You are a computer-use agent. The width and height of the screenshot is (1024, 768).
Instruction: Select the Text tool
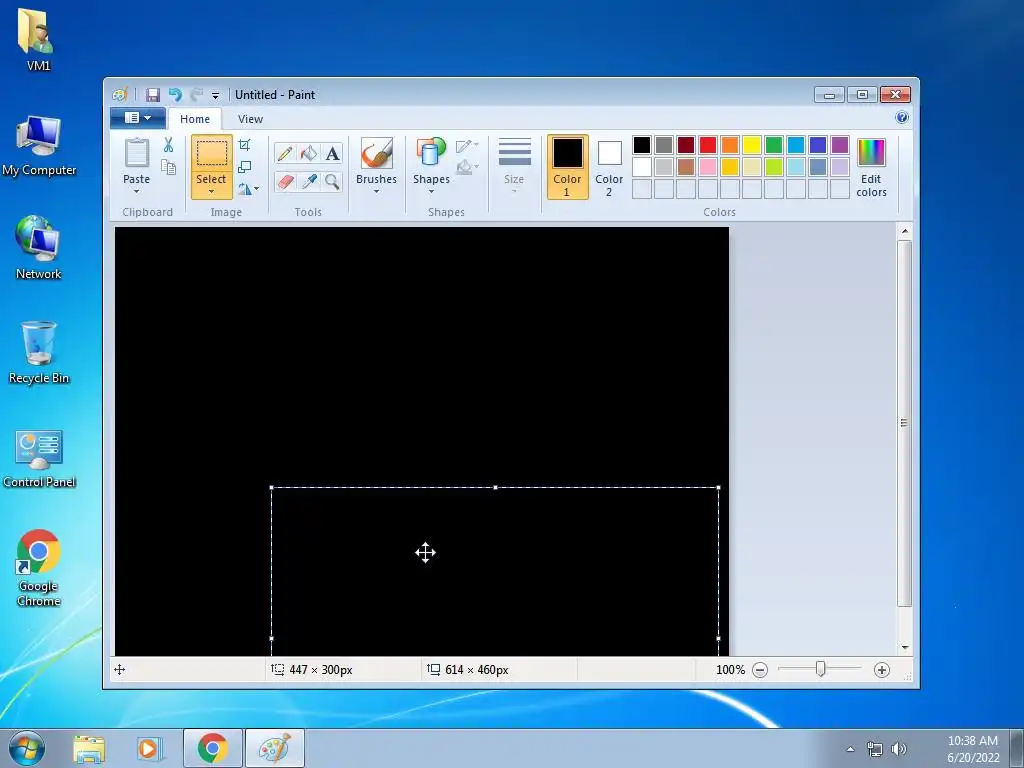tap(332, 153)
